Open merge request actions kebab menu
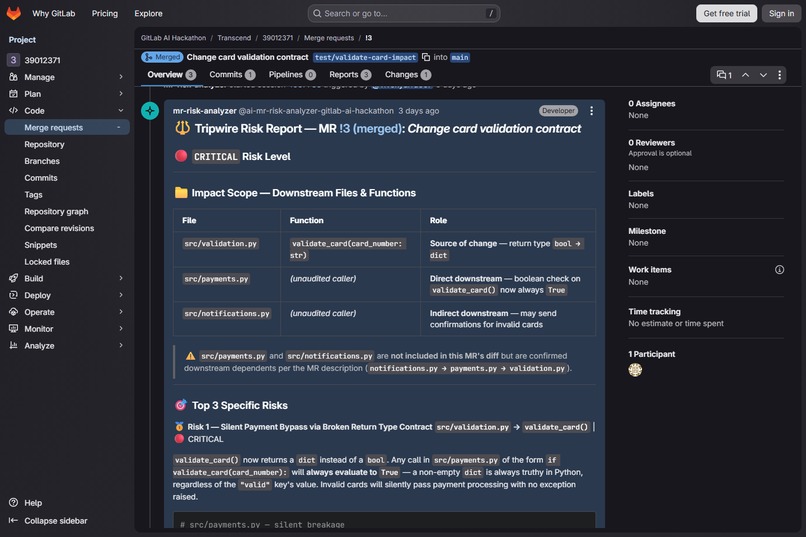Screen dimensions: 806x537 (779, 75)
